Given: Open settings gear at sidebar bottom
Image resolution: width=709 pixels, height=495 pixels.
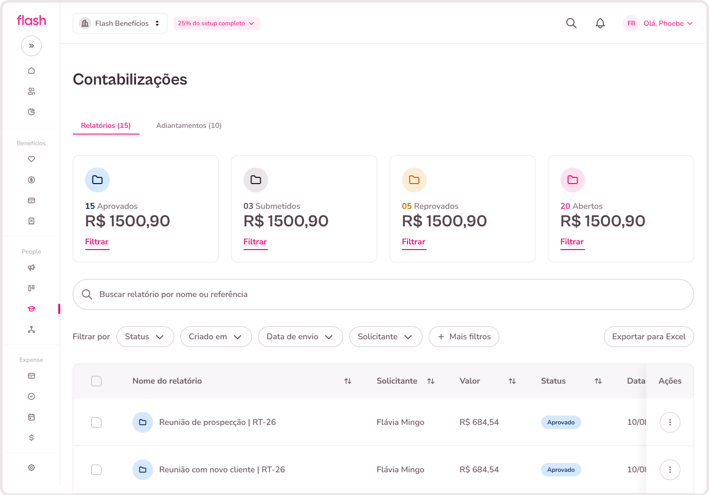Looking at the screenshot, I should click(31, 467).
